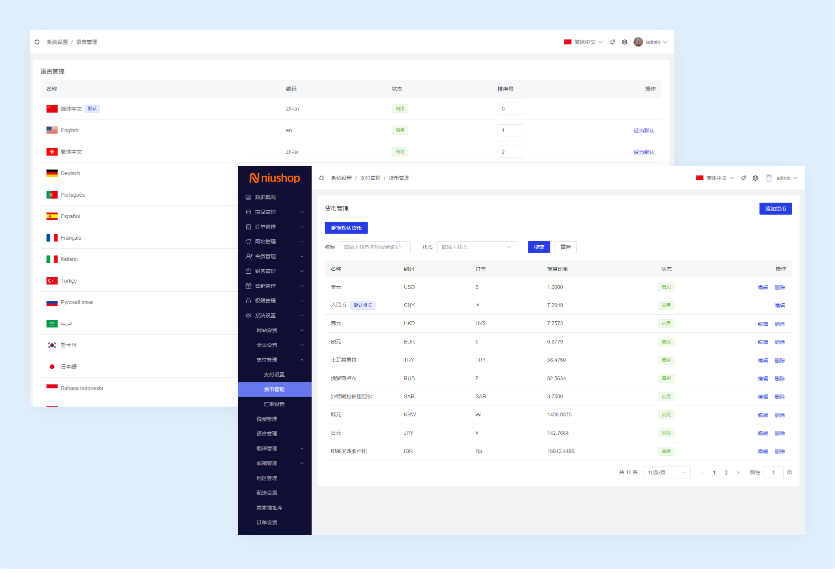Click the refresh icon beside the front breadcrumb

tap(322, 177)
